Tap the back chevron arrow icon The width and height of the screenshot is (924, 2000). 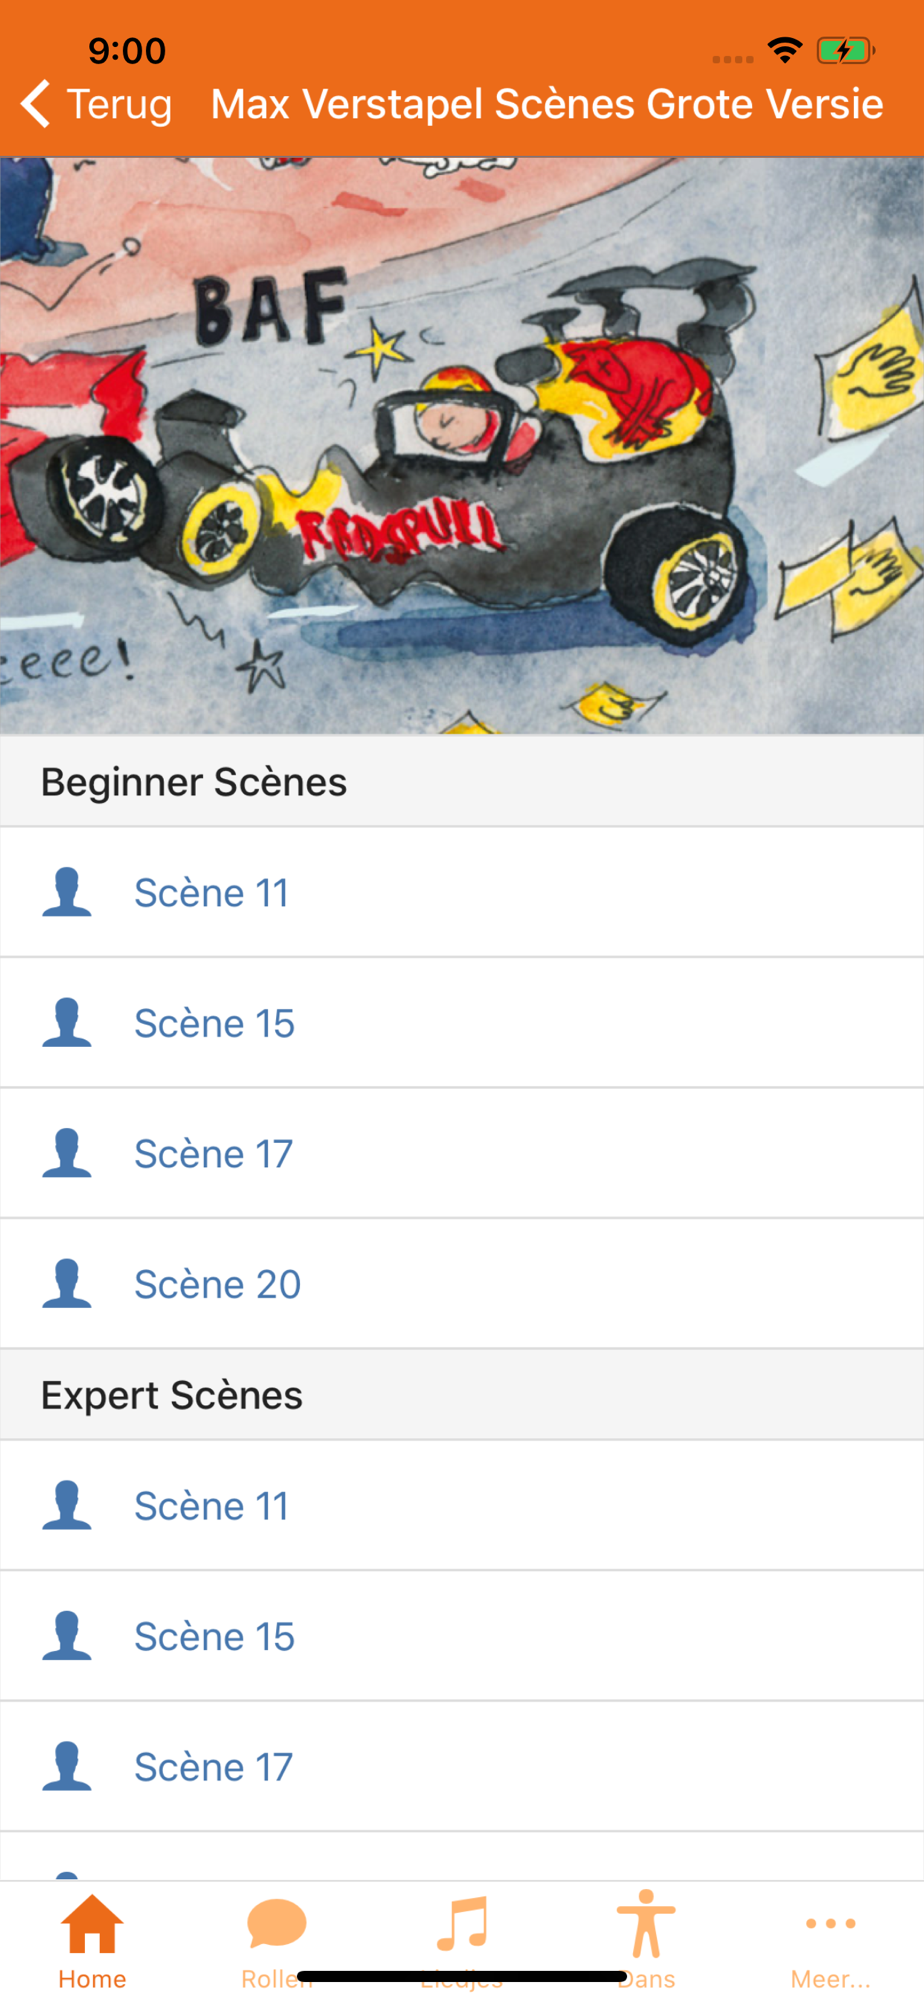pyautogui.click(x=36, y=104)
